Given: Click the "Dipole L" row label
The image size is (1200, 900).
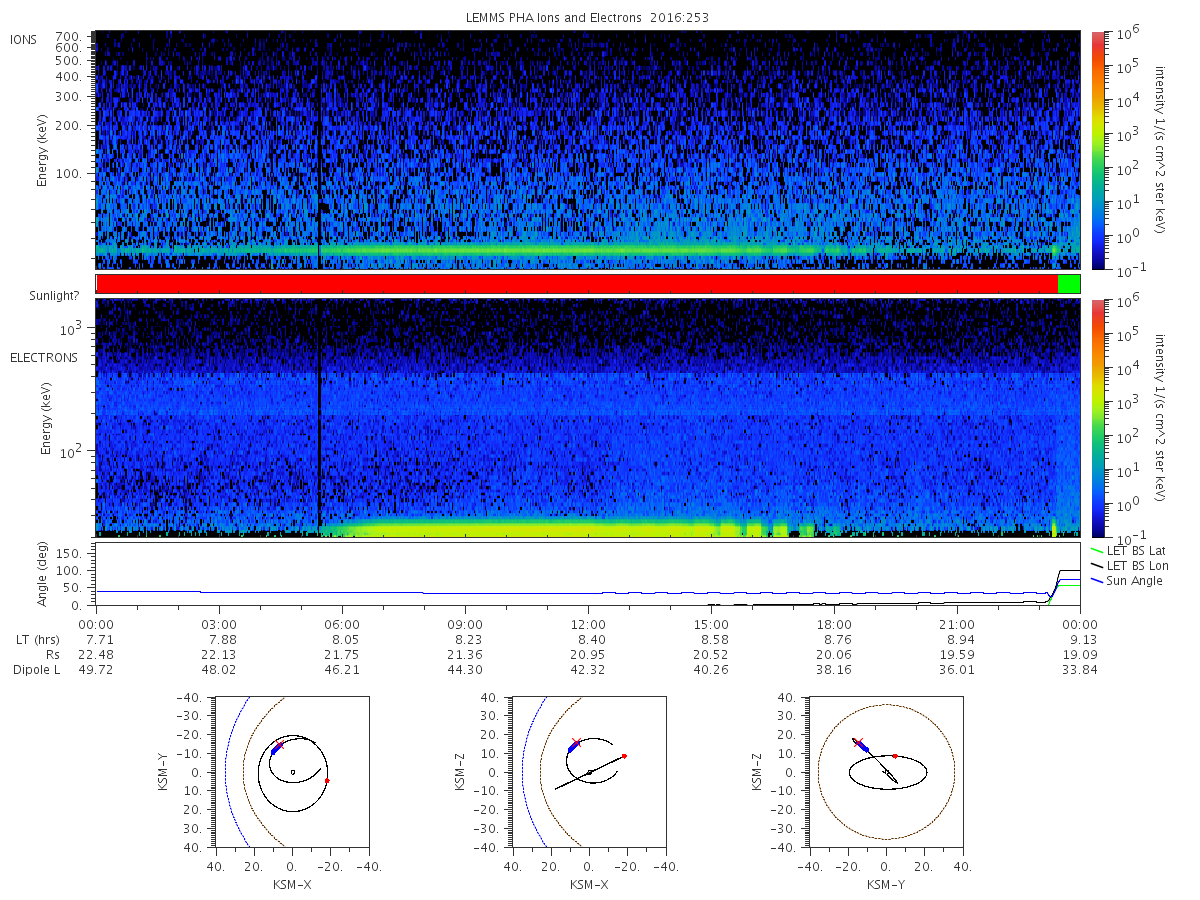Looking at the screenshot, I should pyautogui.click(x=36, y=669).
